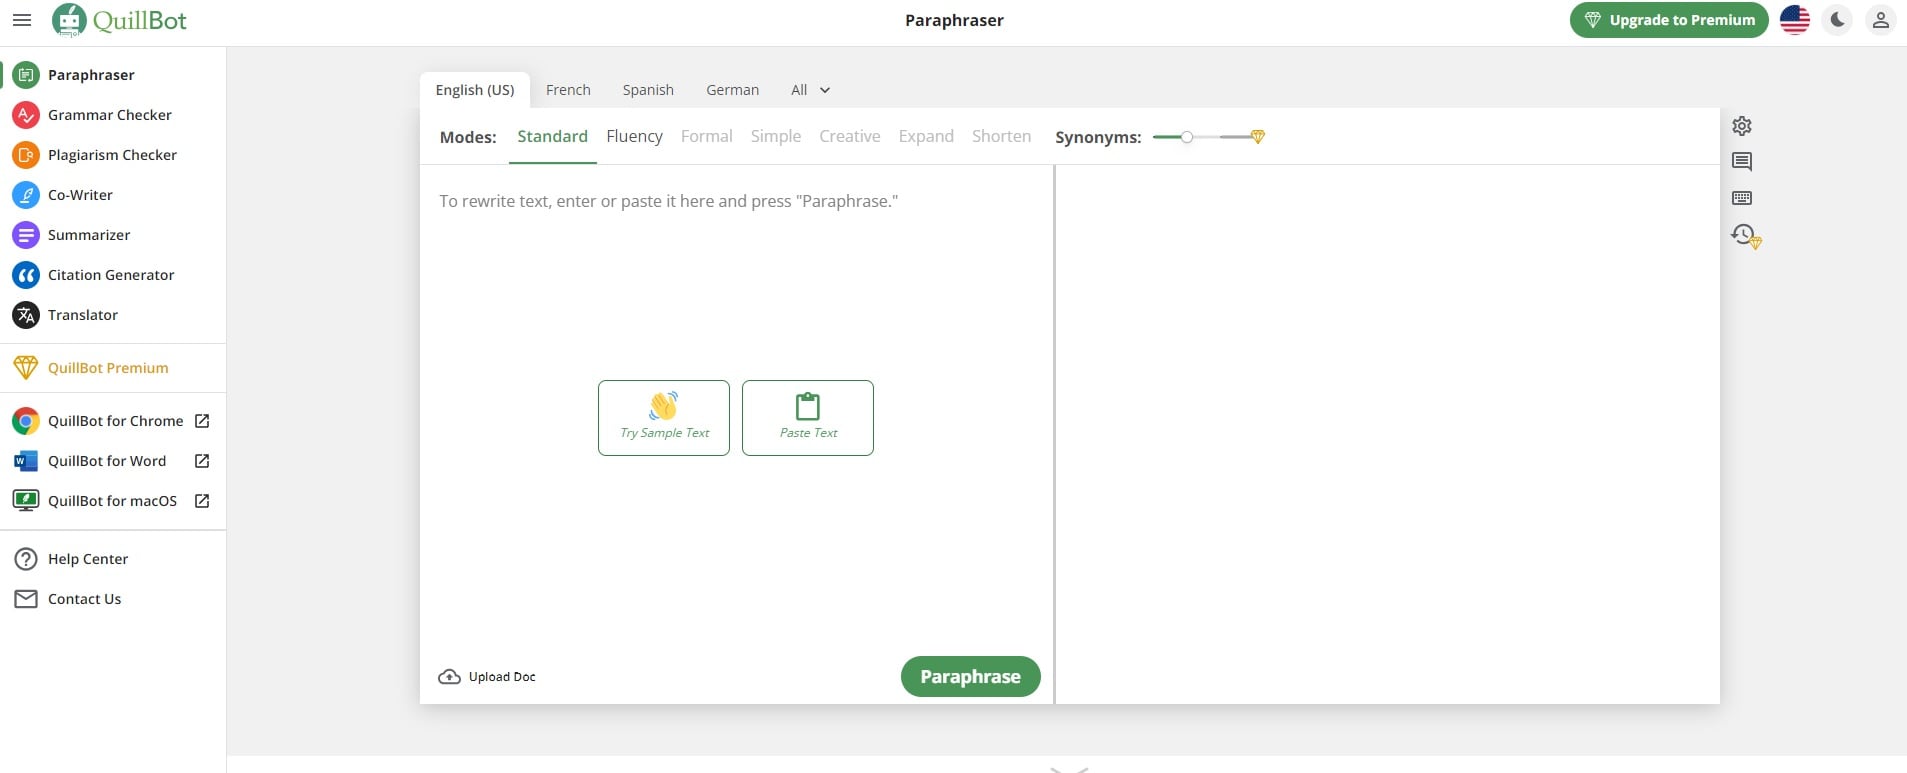Click Upgrade to Premium button

1669,20
